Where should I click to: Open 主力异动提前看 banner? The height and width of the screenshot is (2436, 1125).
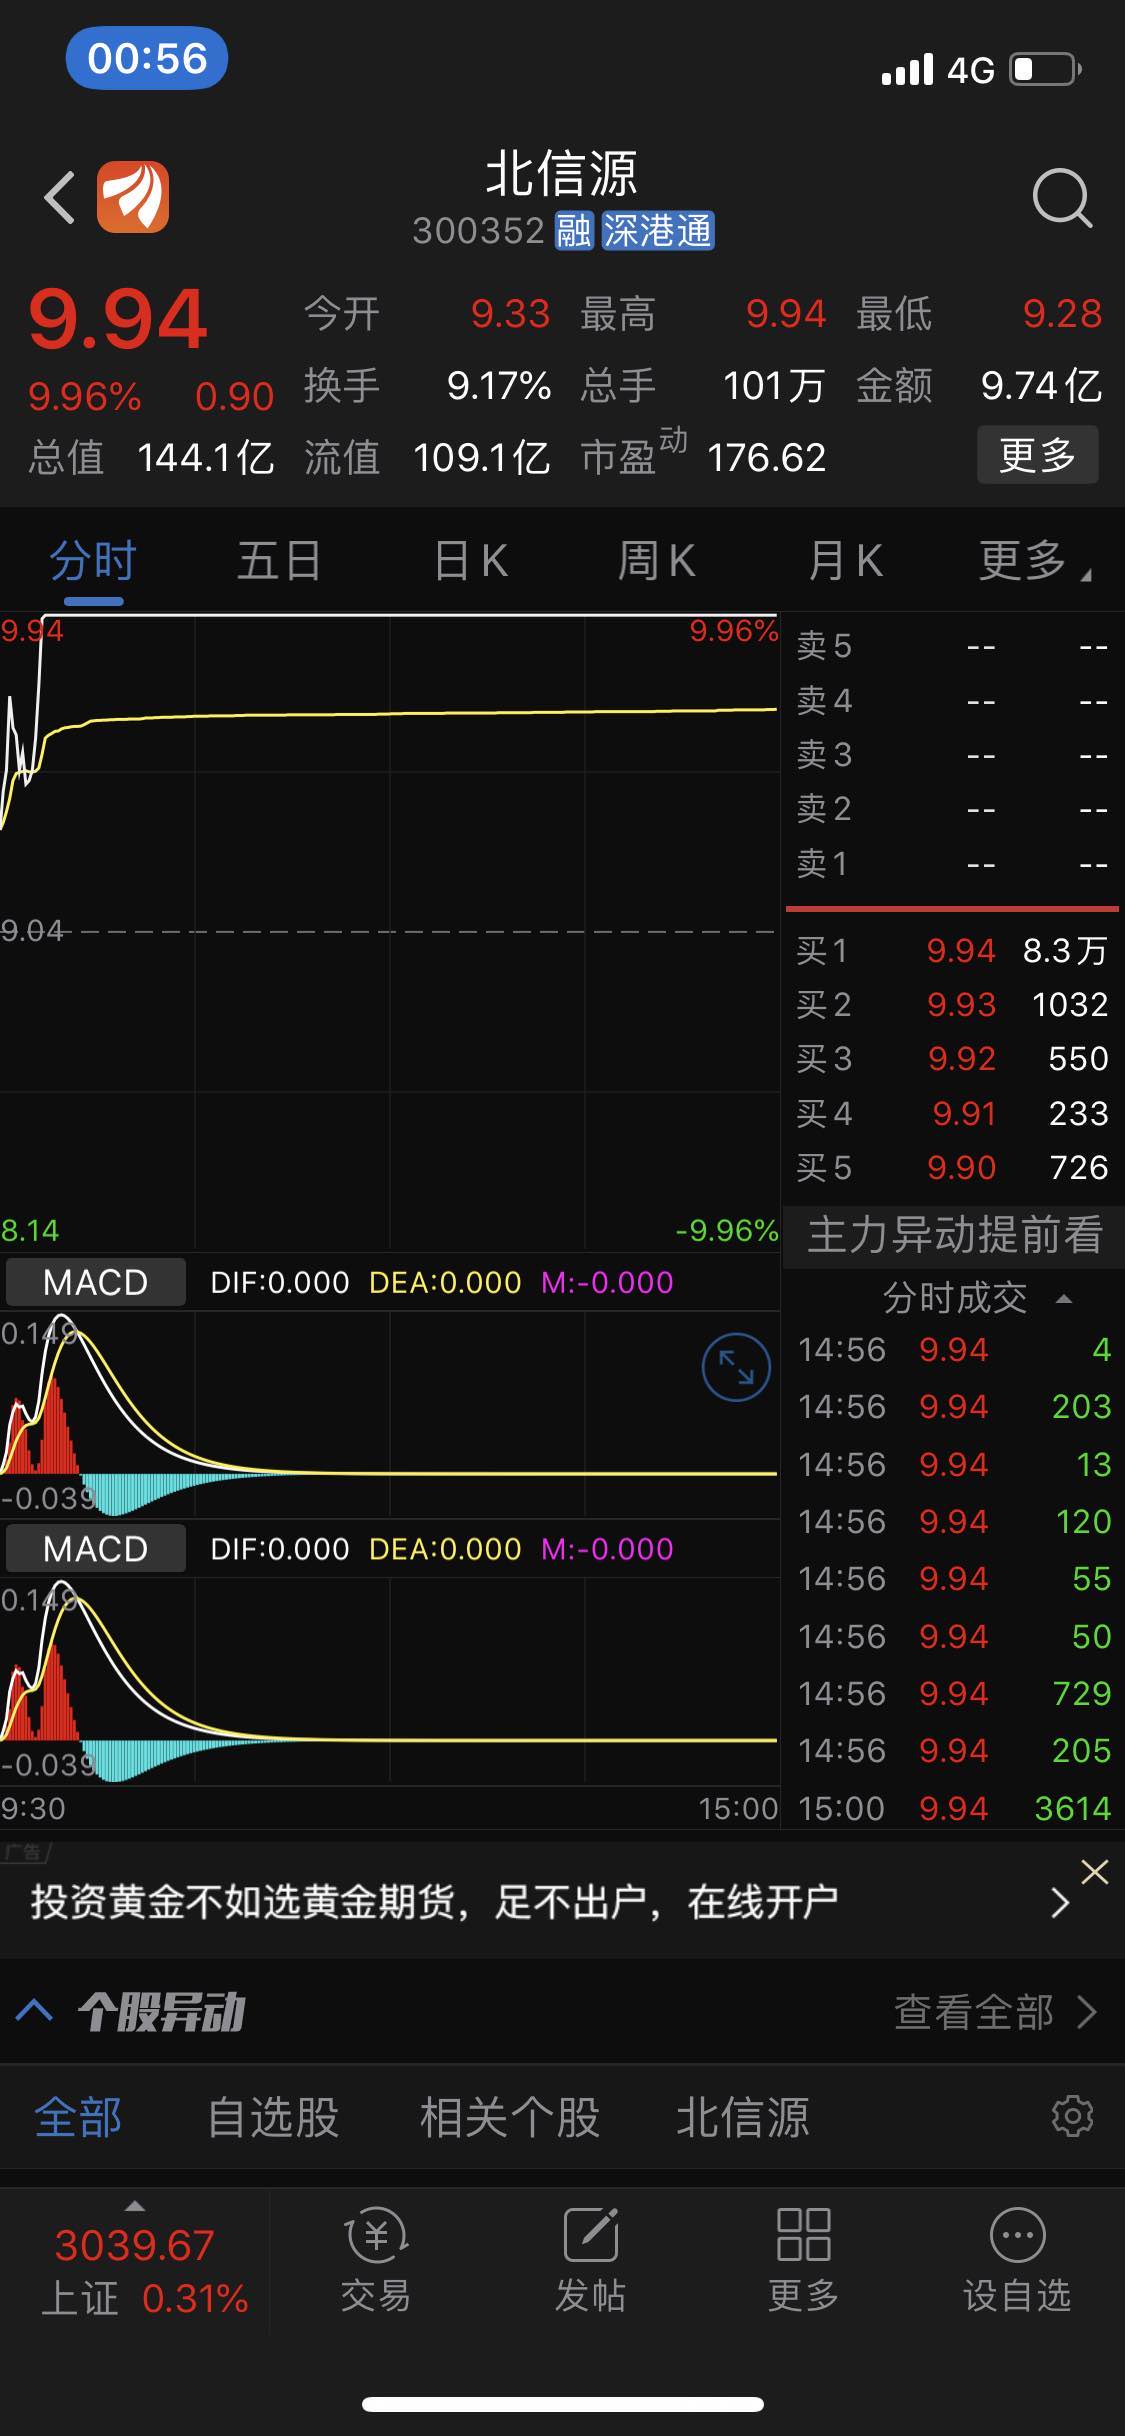click(954, 1235)
